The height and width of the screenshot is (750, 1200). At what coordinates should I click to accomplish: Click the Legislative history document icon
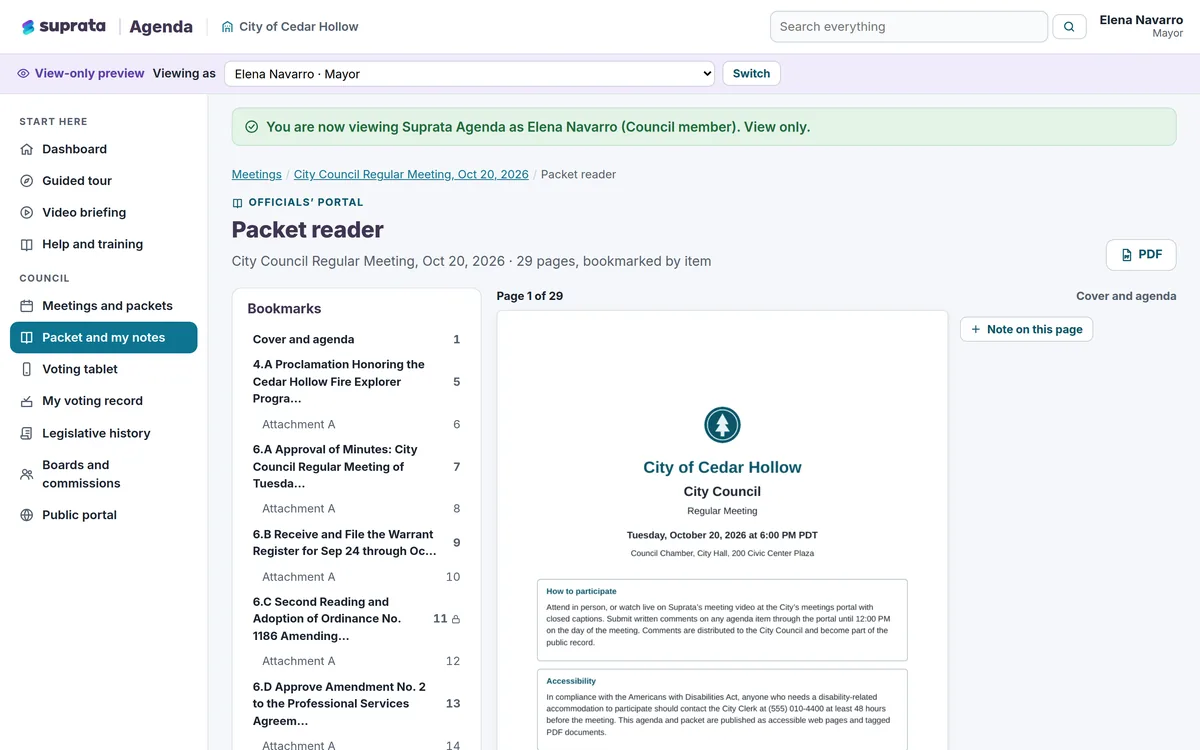click(27, 434)
